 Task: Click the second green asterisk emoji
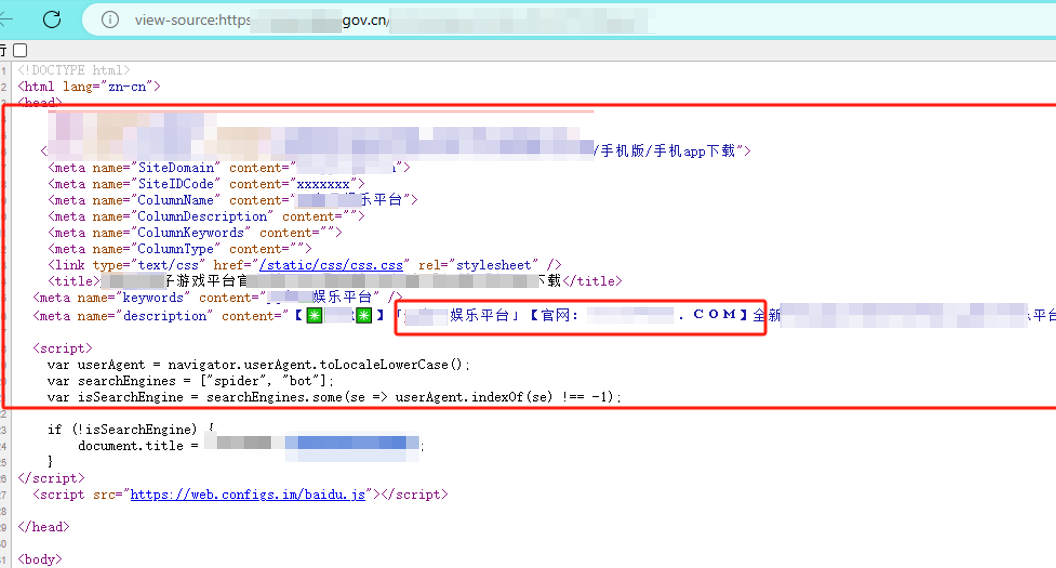363,316
